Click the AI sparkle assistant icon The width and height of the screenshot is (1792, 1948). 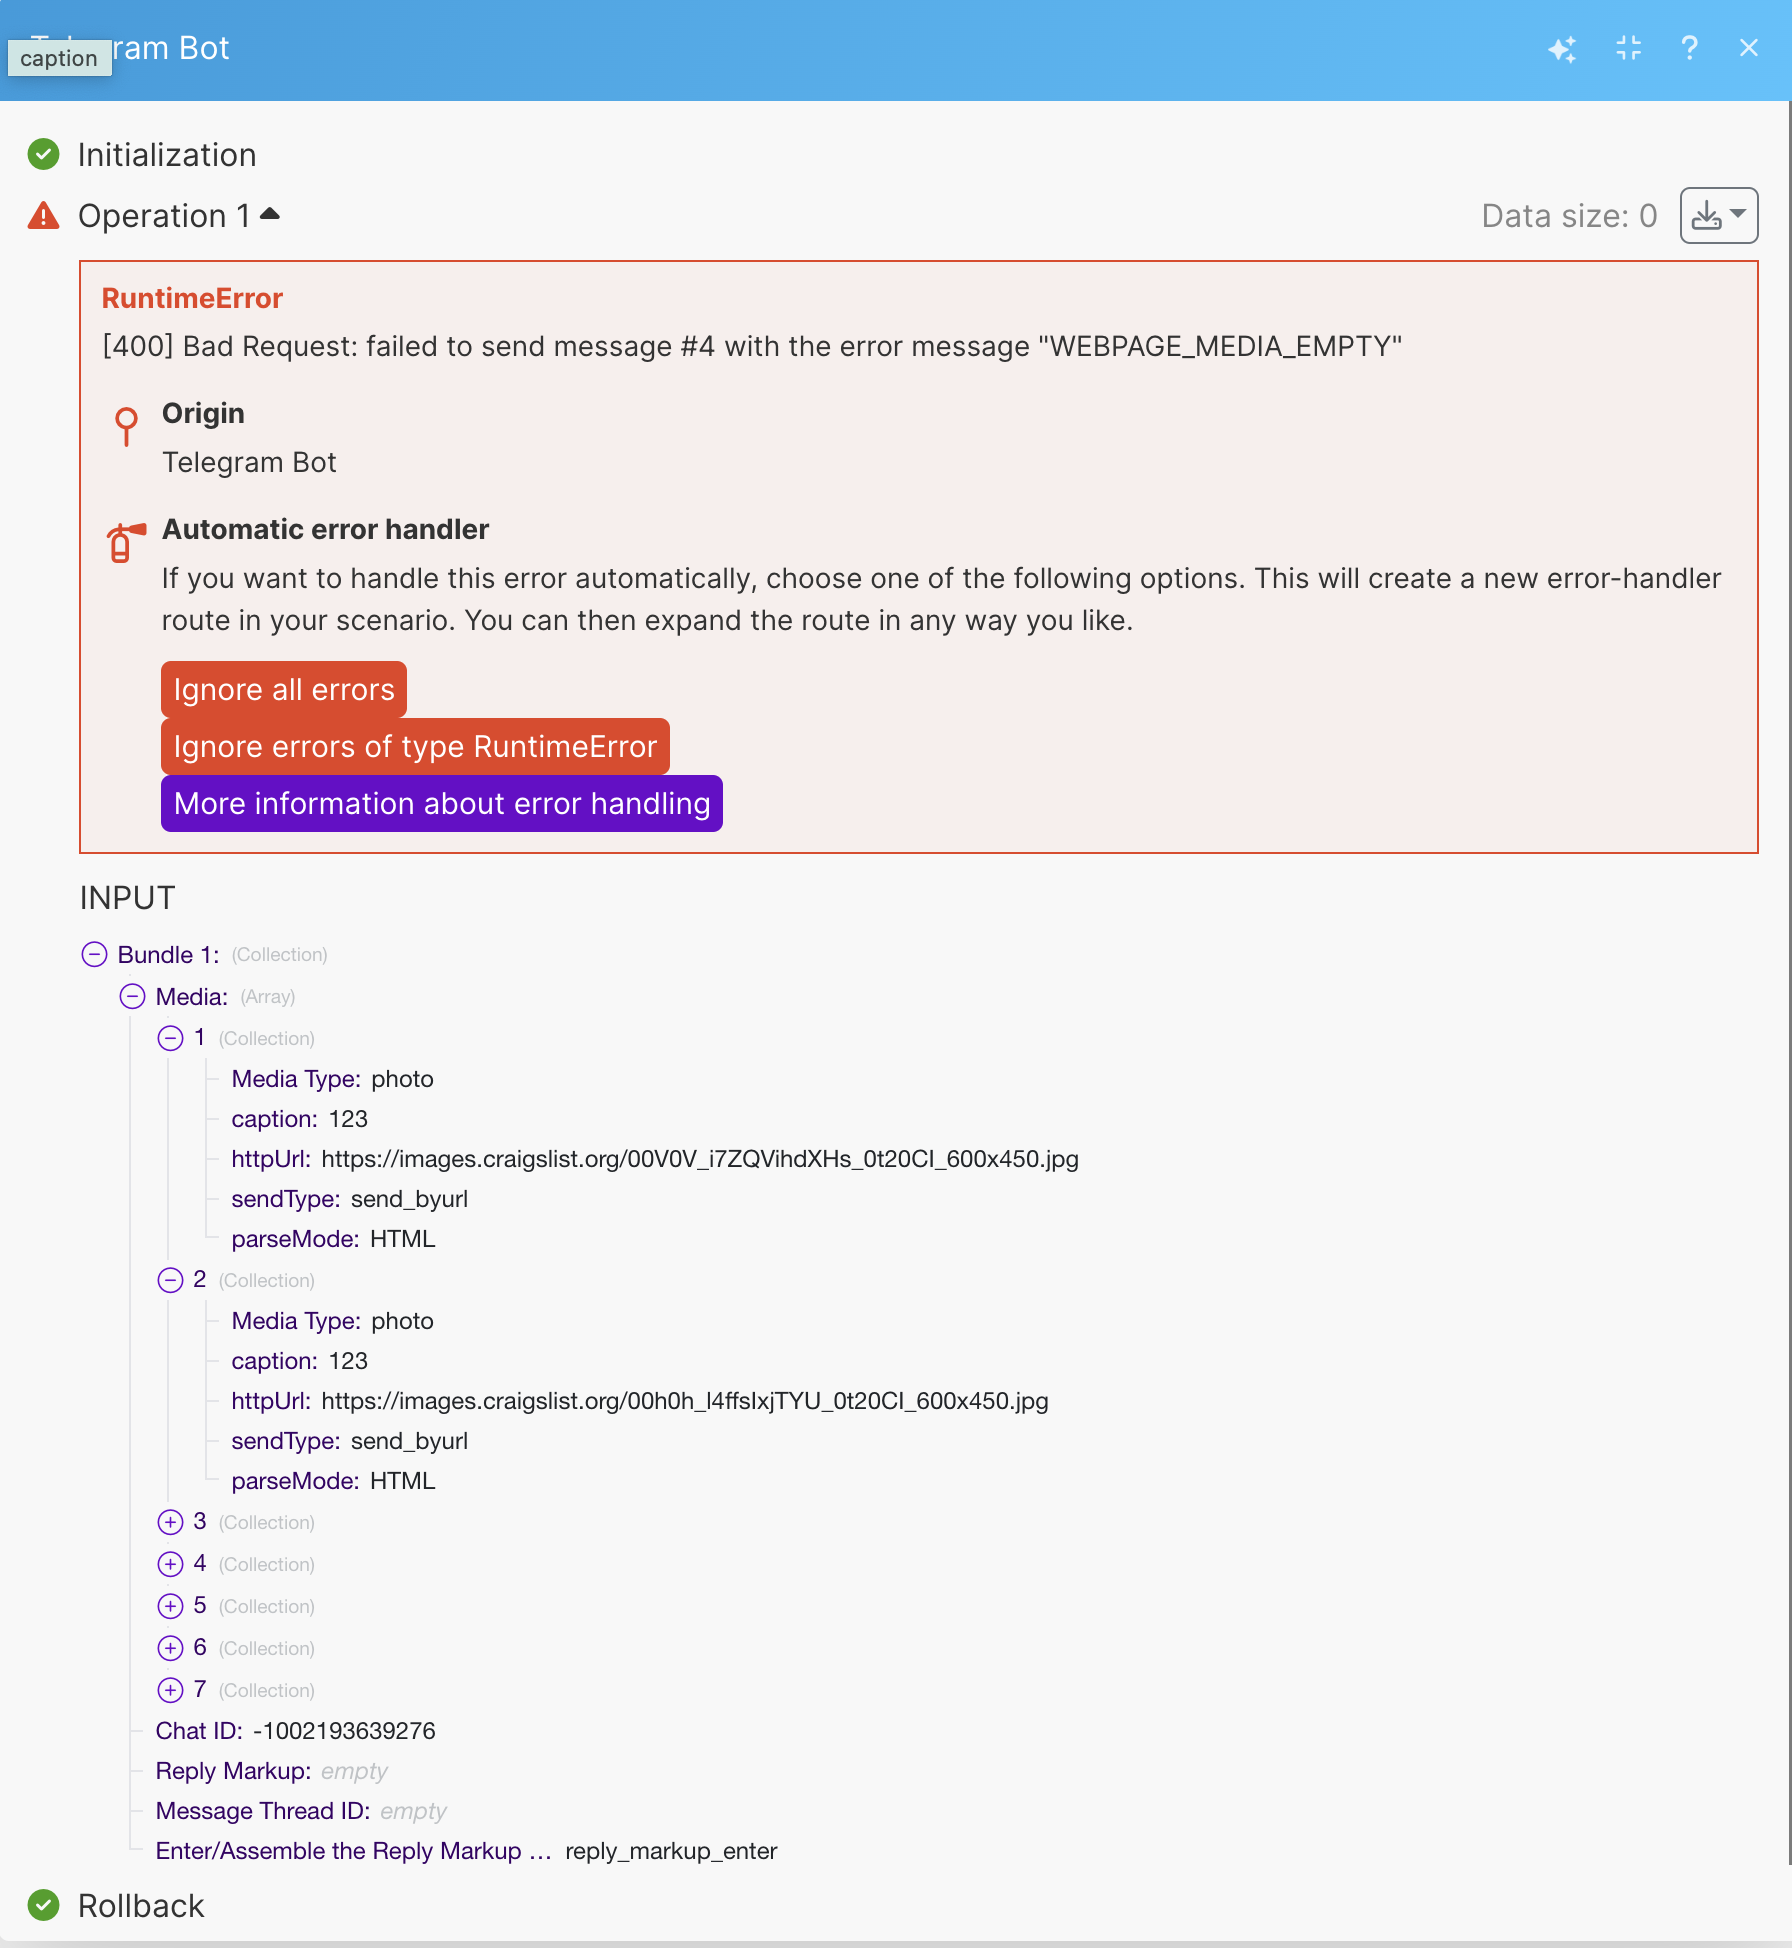point(1562,48)
